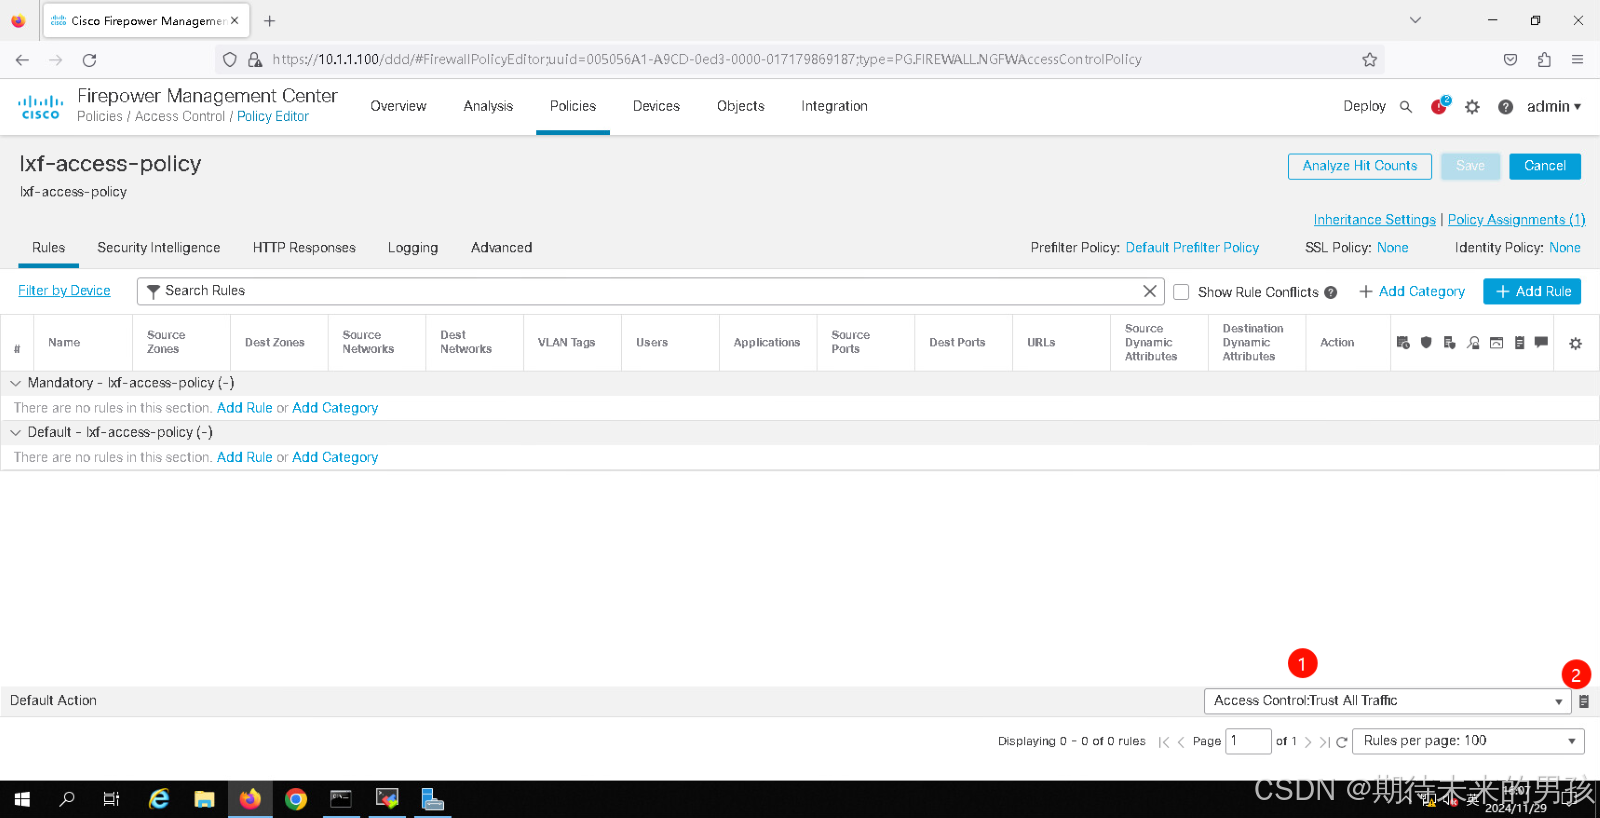
Task: Open the Default Action dropdown
Action: 1388,701
